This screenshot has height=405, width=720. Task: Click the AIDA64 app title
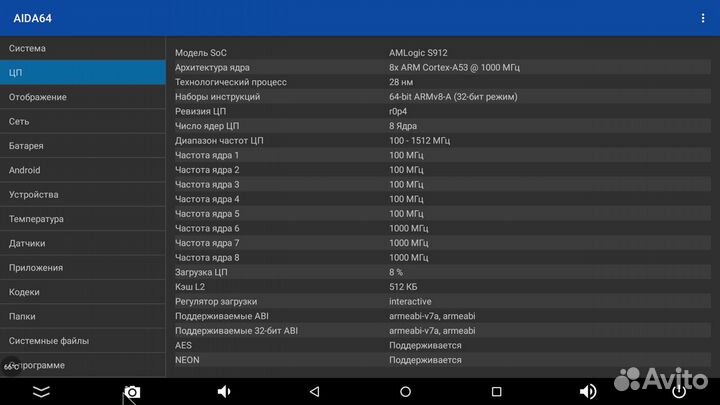[32, 18]
